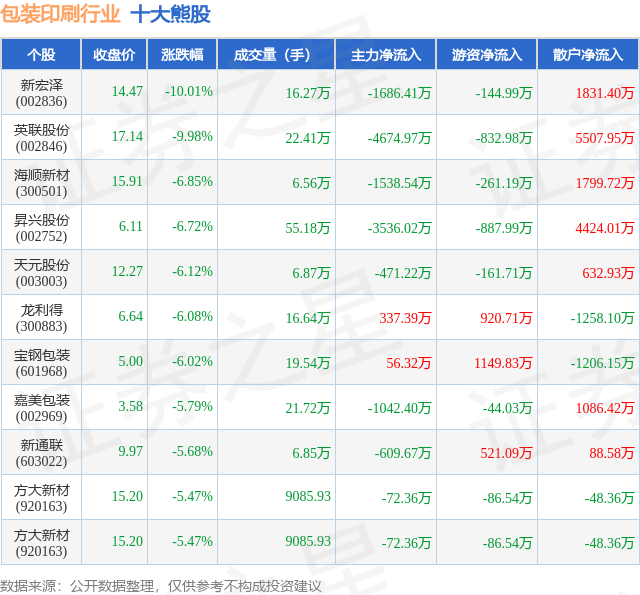
Task: Click closing price 3.58
Action: coord(131,406)
